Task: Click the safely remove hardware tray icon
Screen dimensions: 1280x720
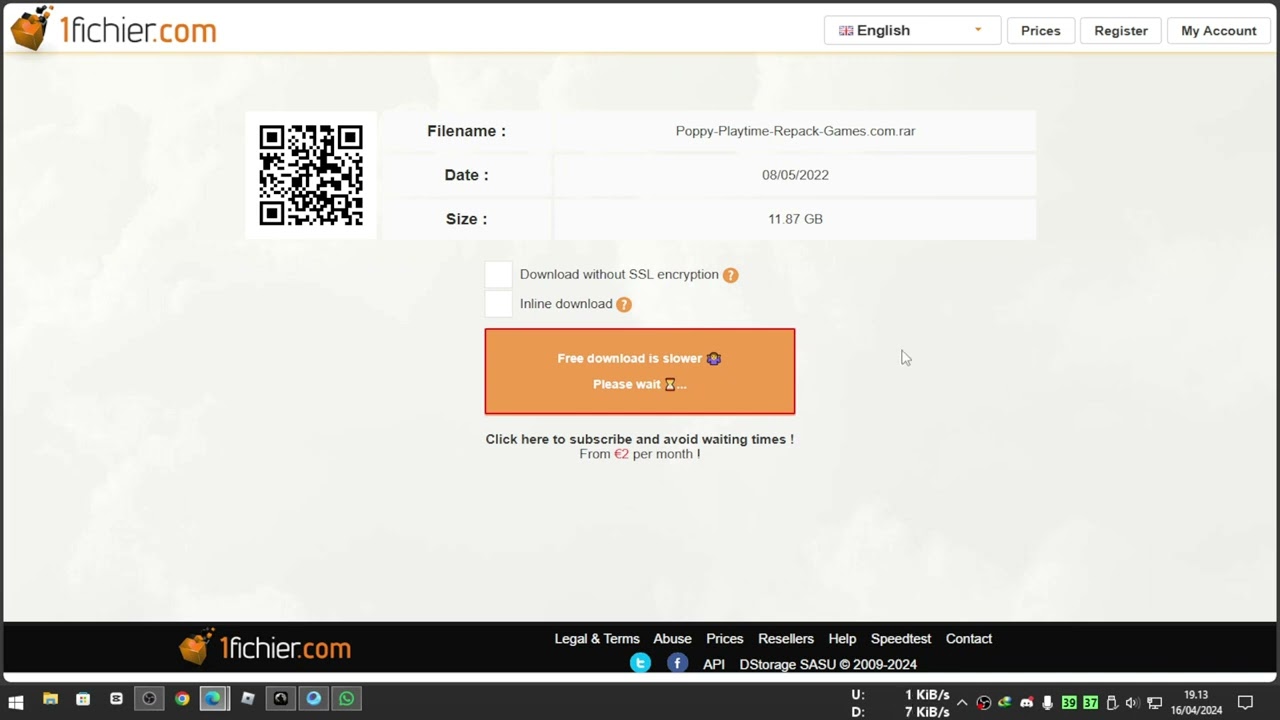Action: pos(1111,702)
